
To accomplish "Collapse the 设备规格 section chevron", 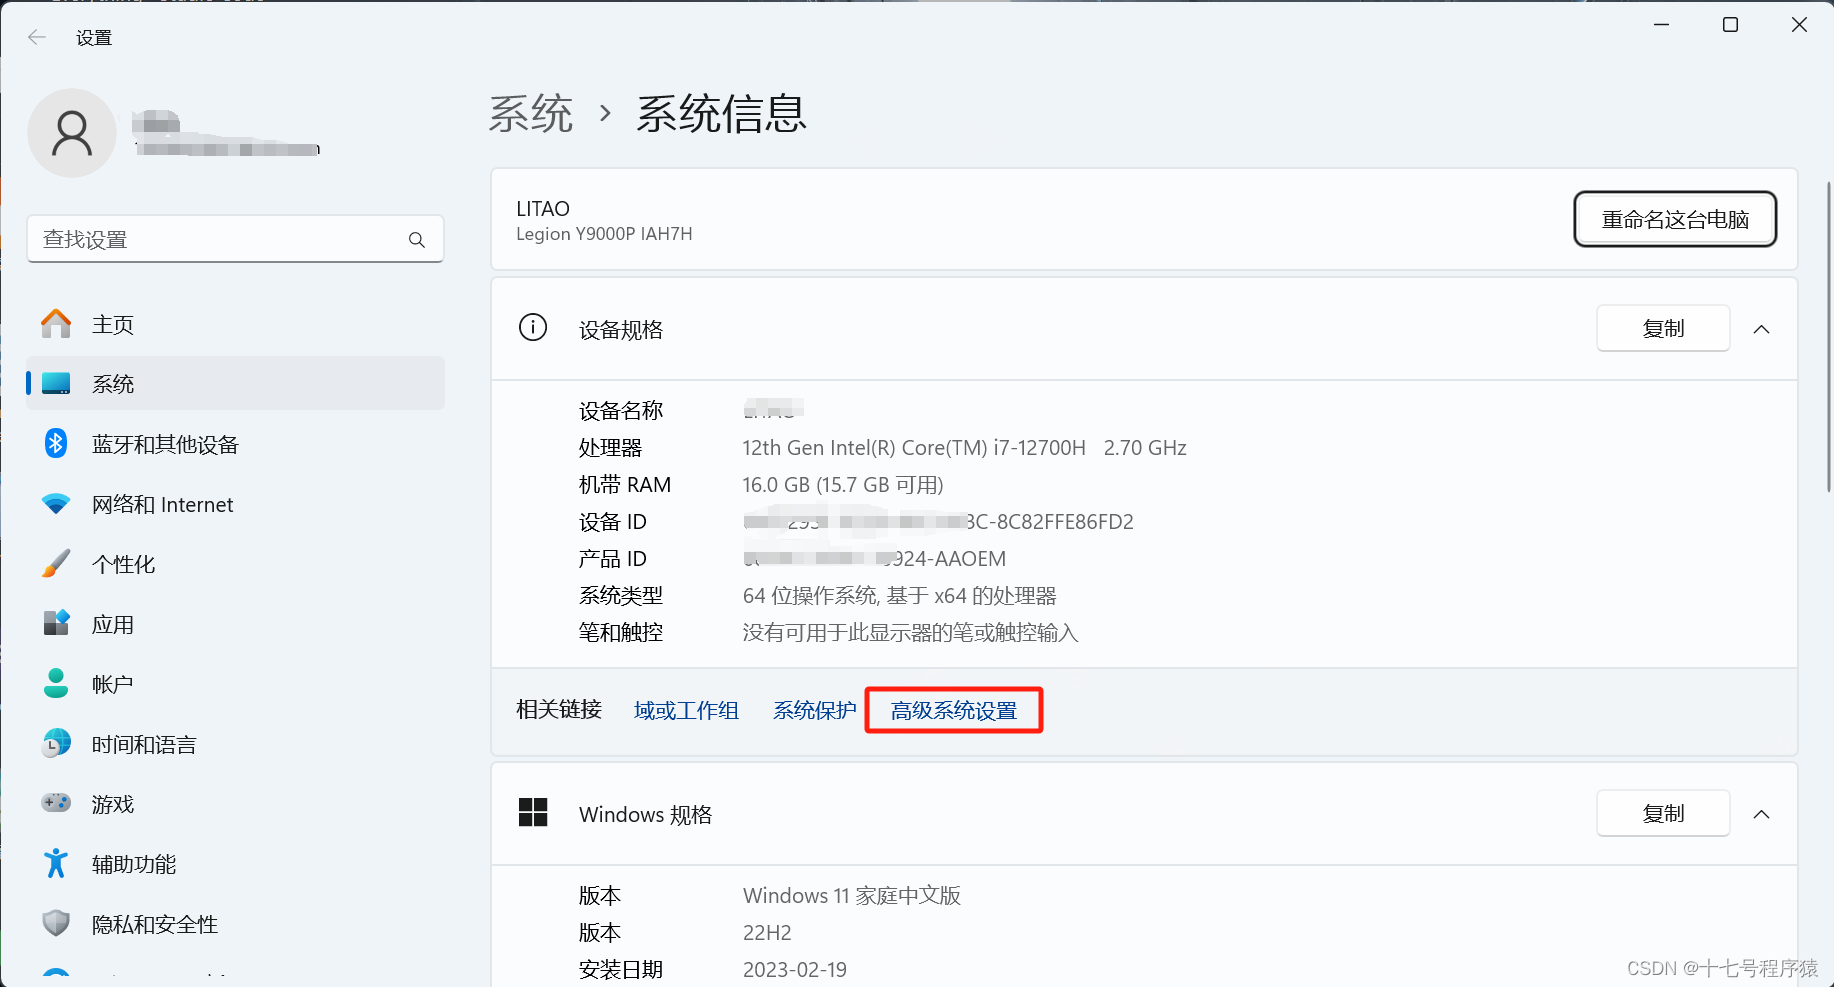I will (1762, 329).
